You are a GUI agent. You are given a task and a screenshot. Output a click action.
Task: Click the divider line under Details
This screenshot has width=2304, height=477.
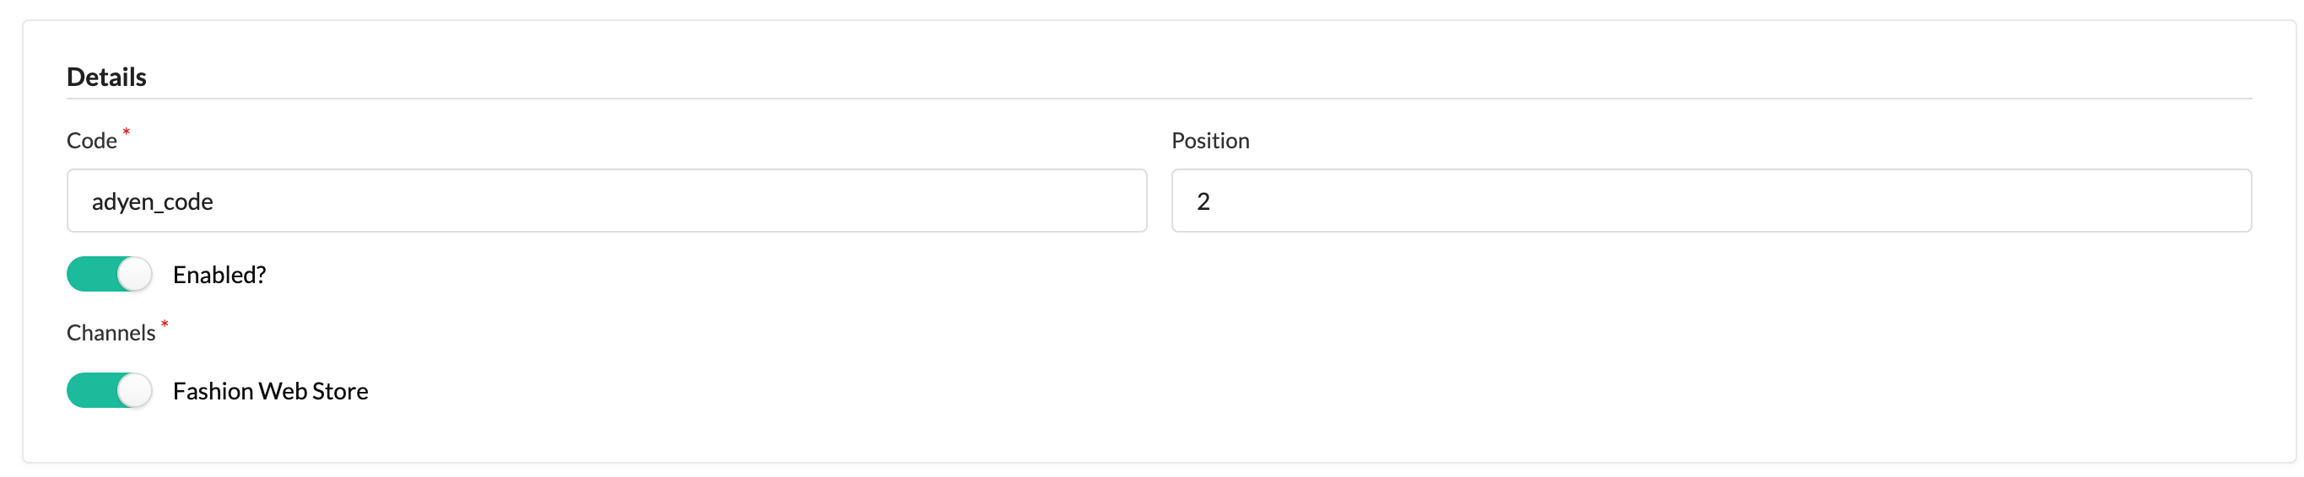coord(1158,99)
